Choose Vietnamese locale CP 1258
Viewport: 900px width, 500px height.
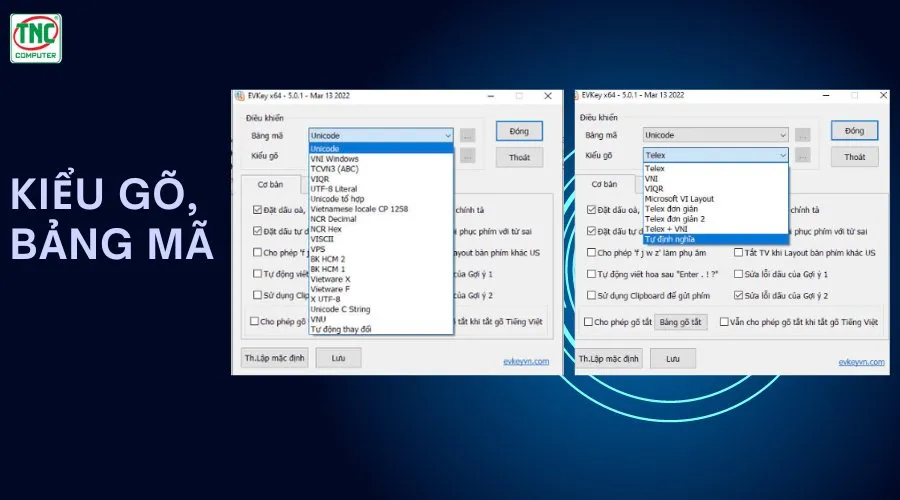tap(381, 209)
